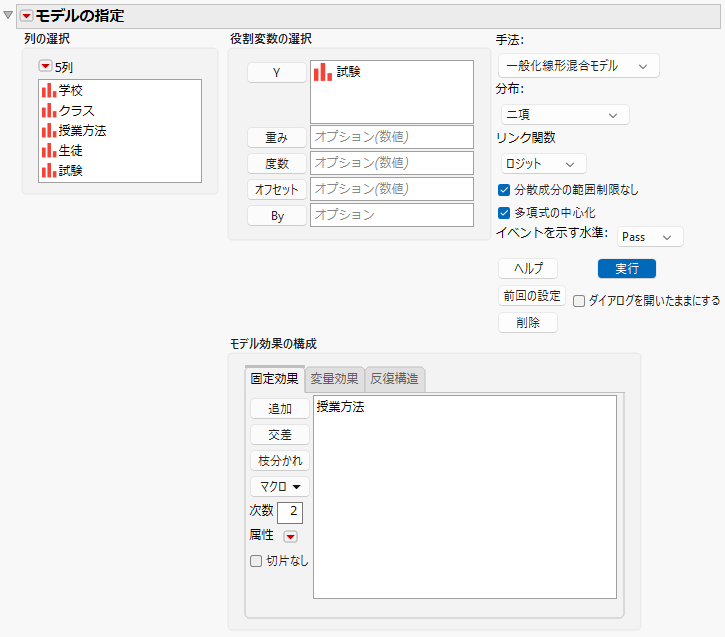Click the 削除 button
This screenshot has height=637, width=725.
[528, 322]
